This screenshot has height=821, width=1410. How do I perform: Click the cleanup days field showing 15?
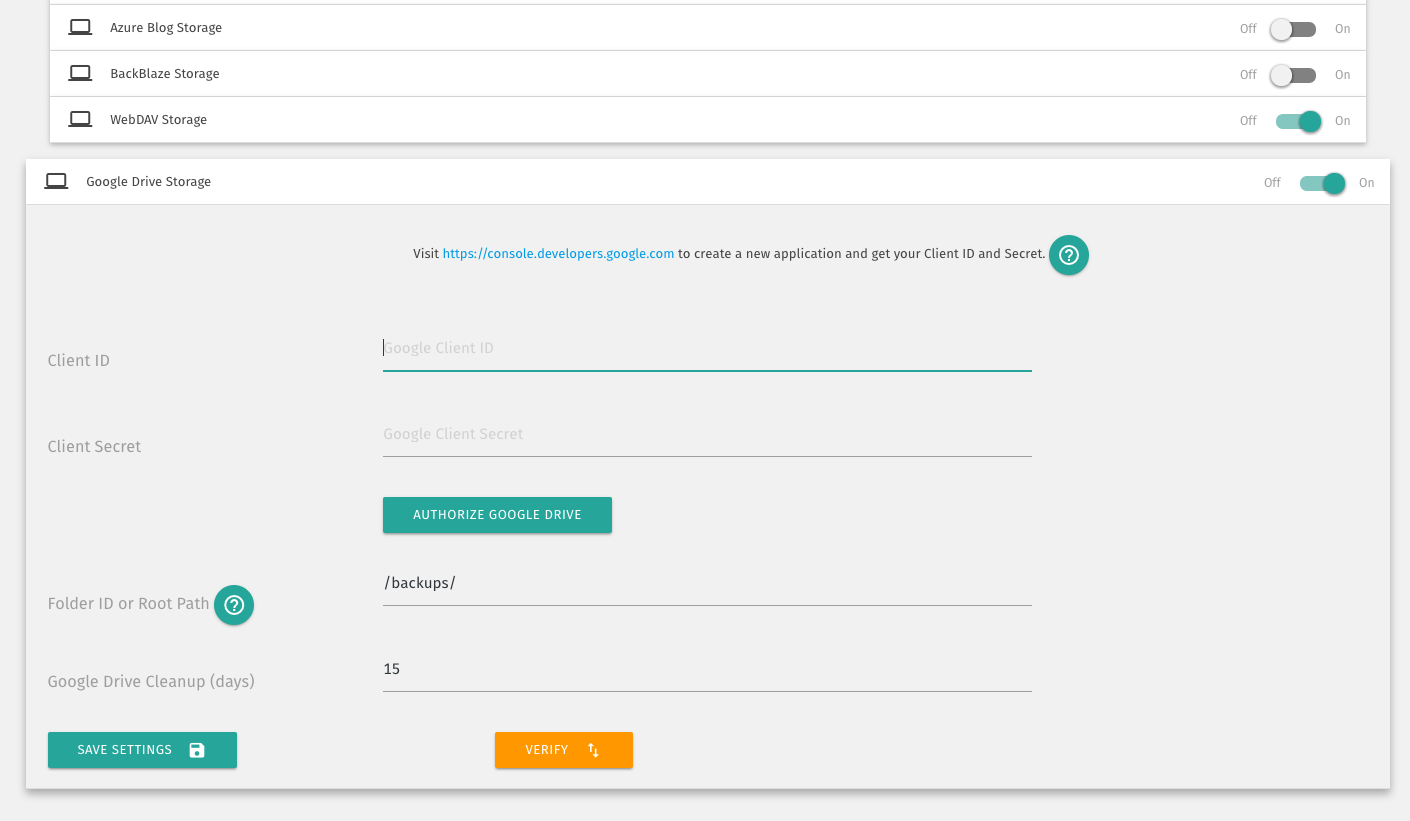[707, 669]
